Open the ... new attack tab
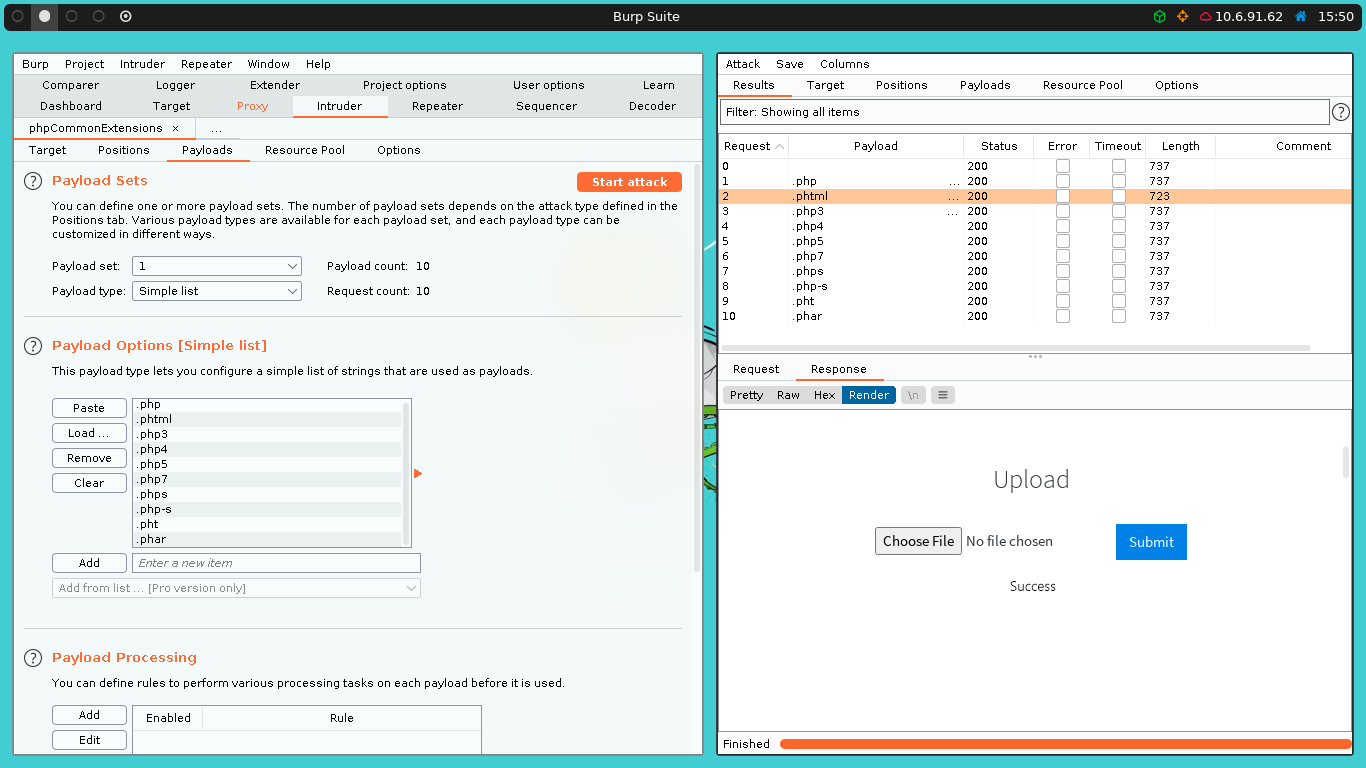This screenshot has width=1366, height=768. [x=216, y=129]
